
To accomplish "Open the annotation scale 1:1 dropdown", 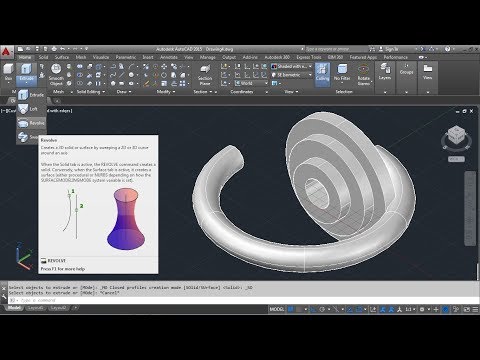I will click(410, 309).
